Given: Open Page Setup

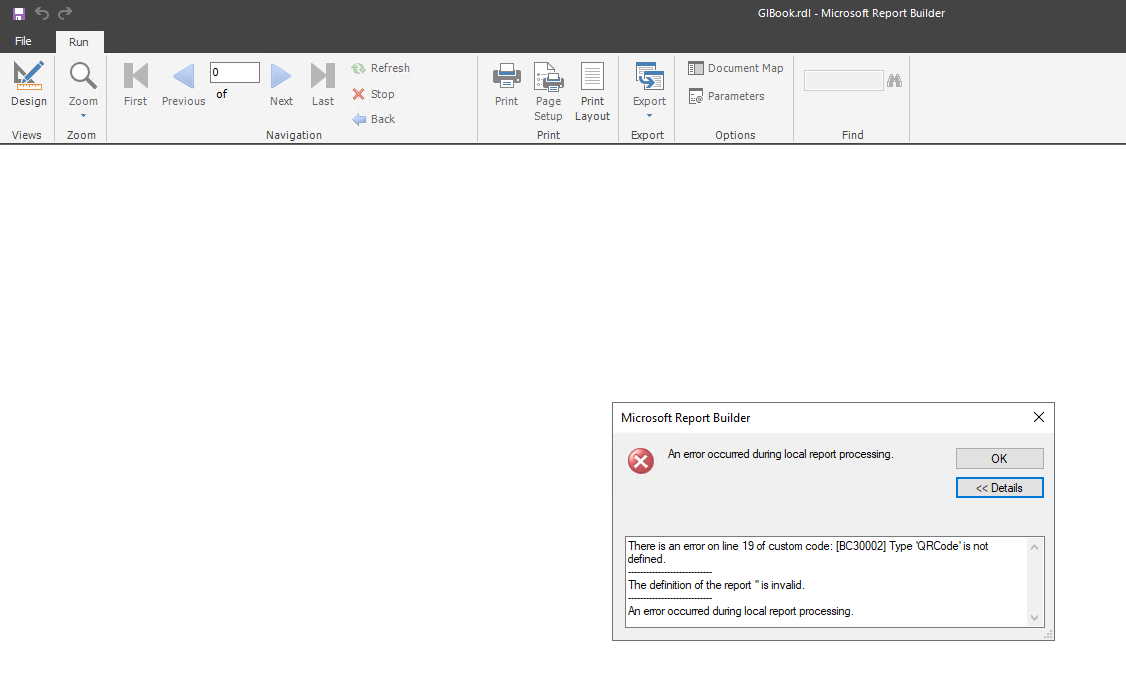Looking at the screenshot, I should click(548, 91).
